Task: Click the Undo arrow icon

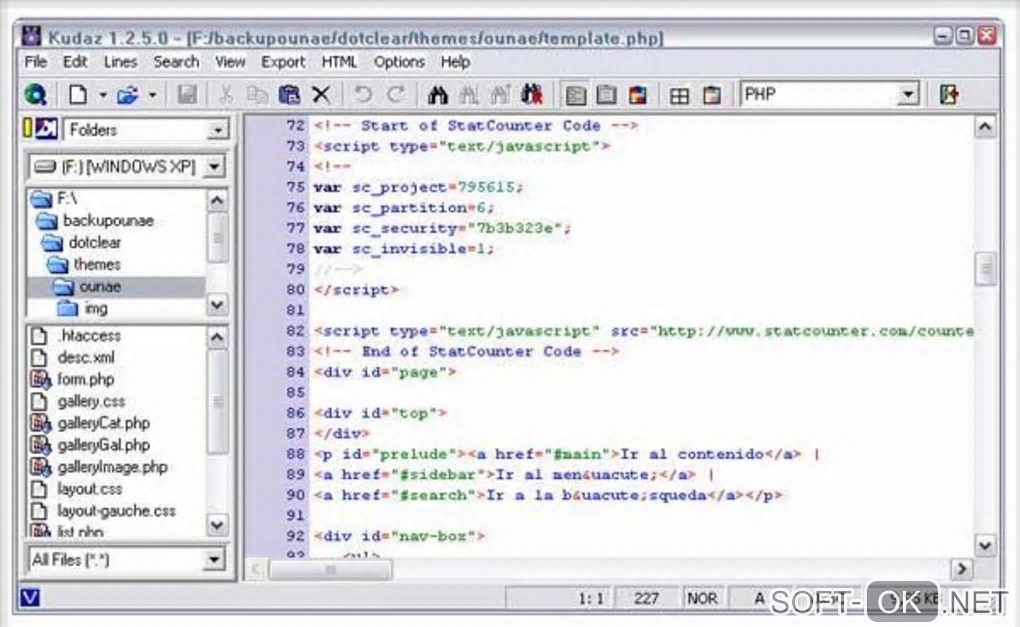Action: coord(363,95)
